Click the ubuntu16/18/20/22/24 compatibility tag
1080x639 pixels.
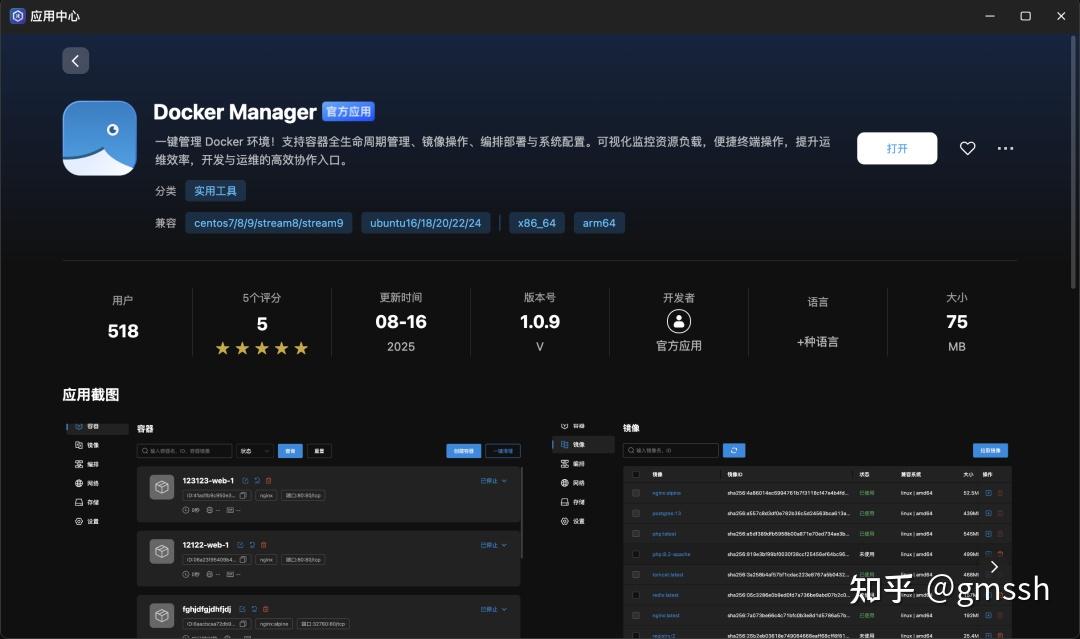pyautogui.click(x=426, y=223)
